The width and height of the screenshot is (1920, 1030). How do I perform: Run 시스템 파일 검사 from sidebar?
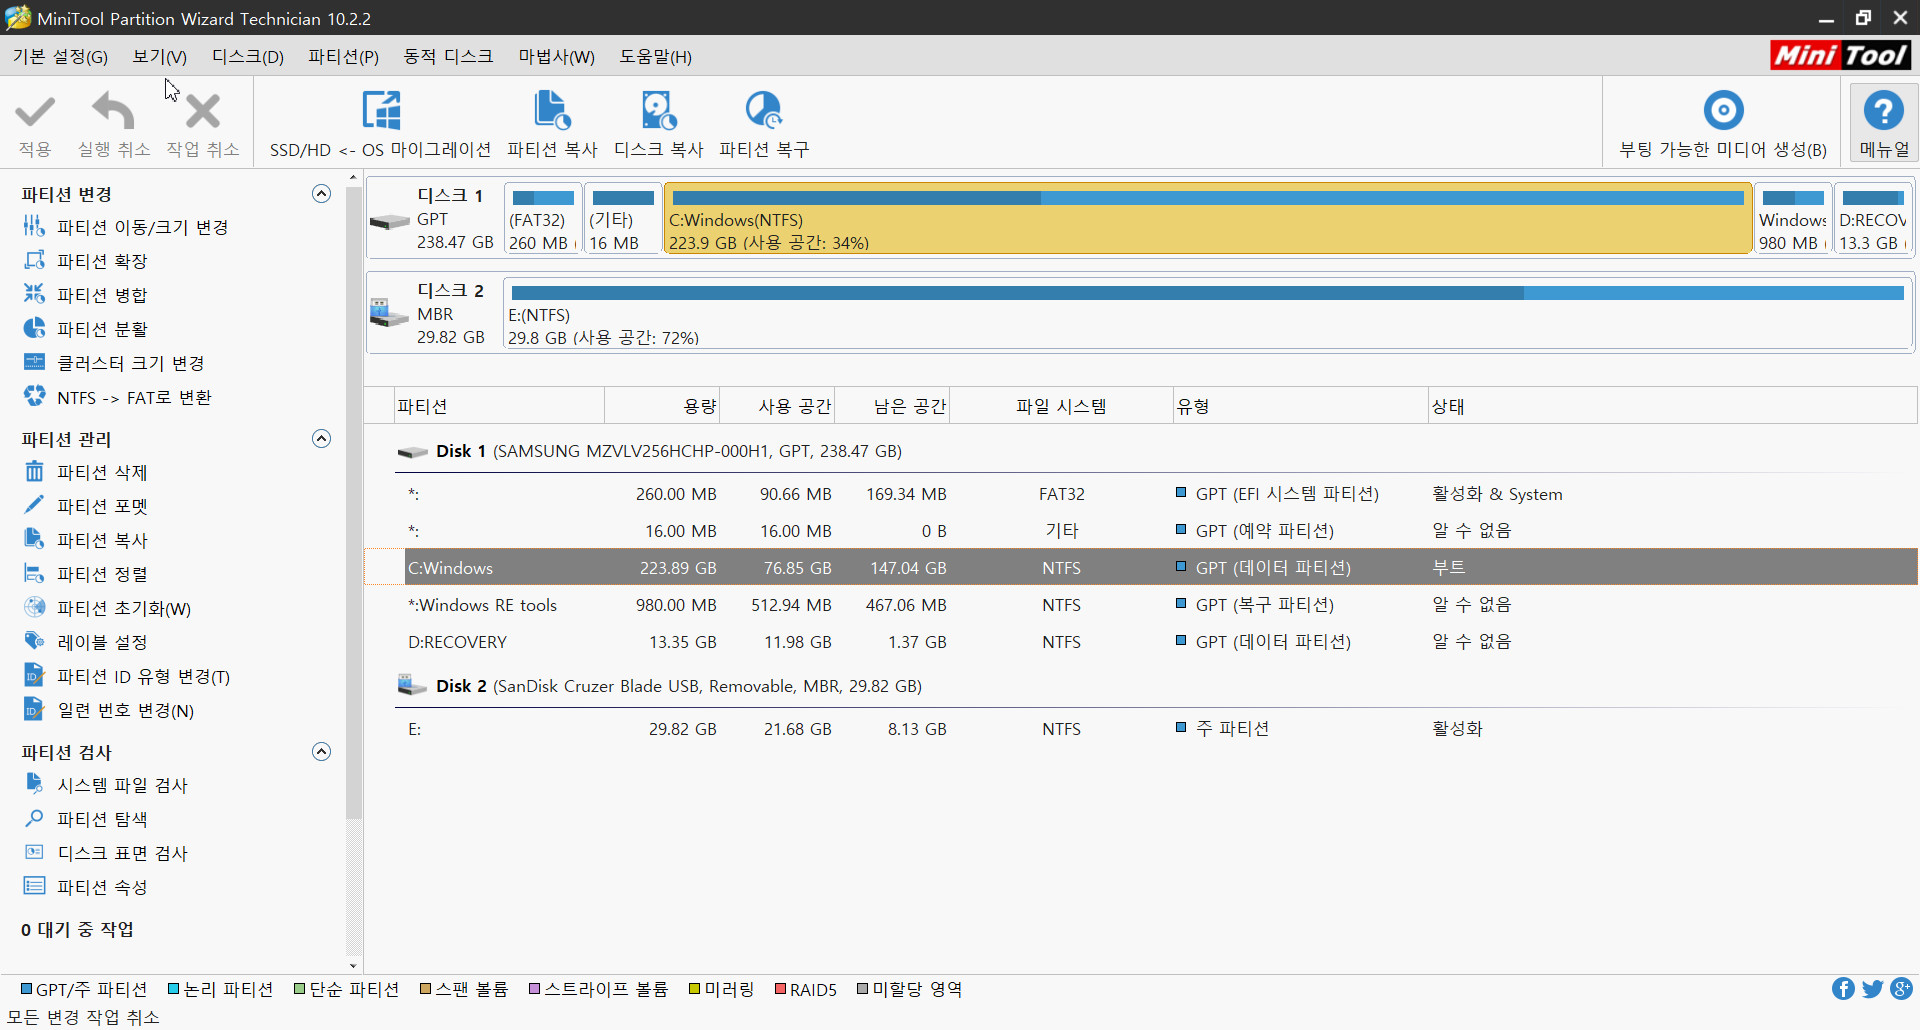pyautogui.click(x=106, y=785)
